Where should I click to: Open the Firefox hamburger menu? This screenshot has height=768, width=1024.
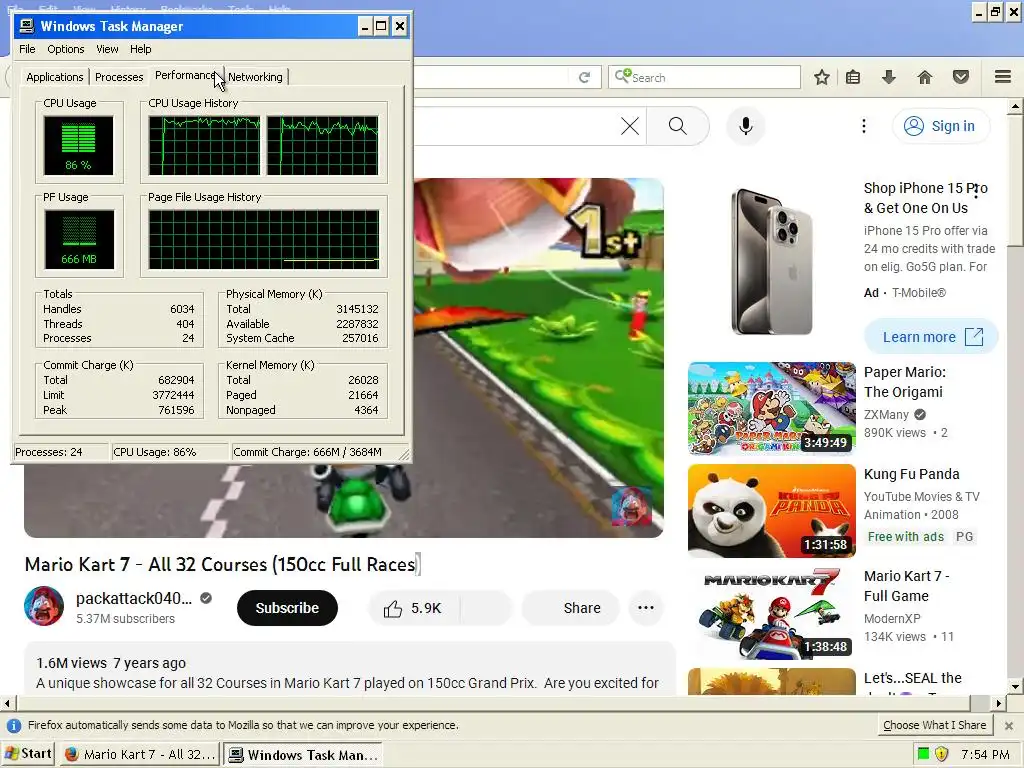pyautogui.click(x=1003, y=77)
